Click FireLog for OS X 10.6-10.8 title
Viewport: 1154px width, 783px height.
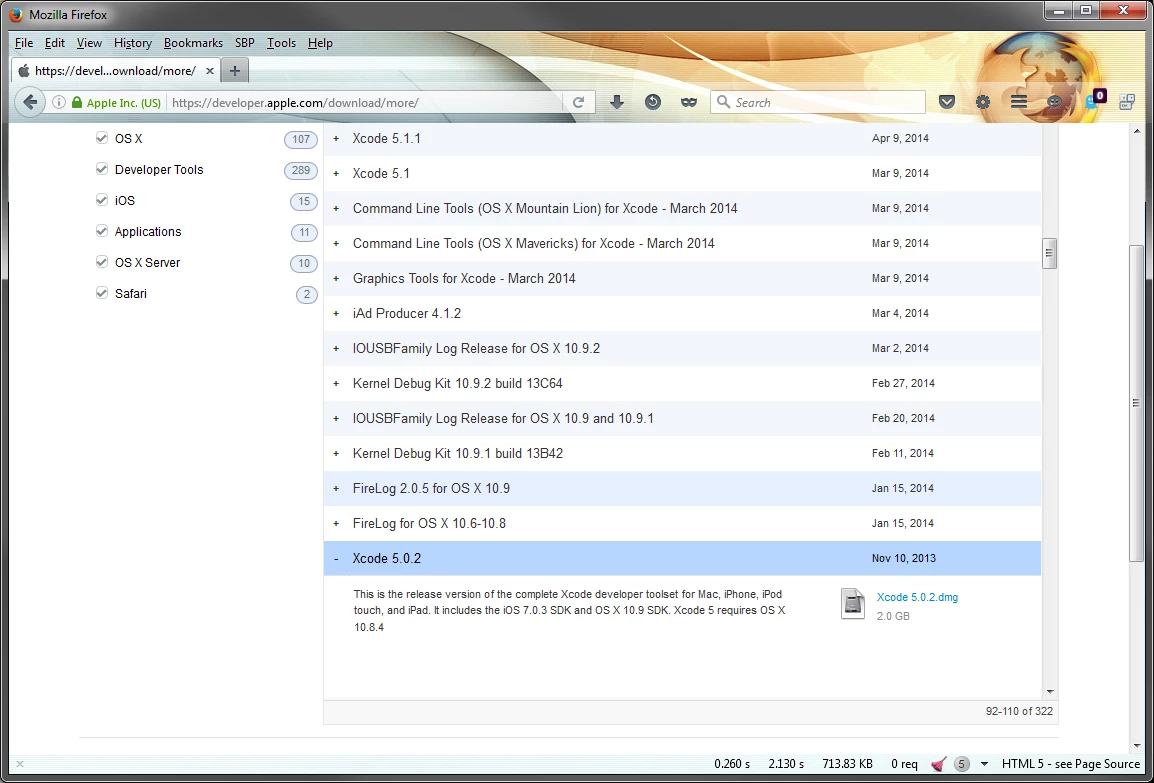click(429, 523)
